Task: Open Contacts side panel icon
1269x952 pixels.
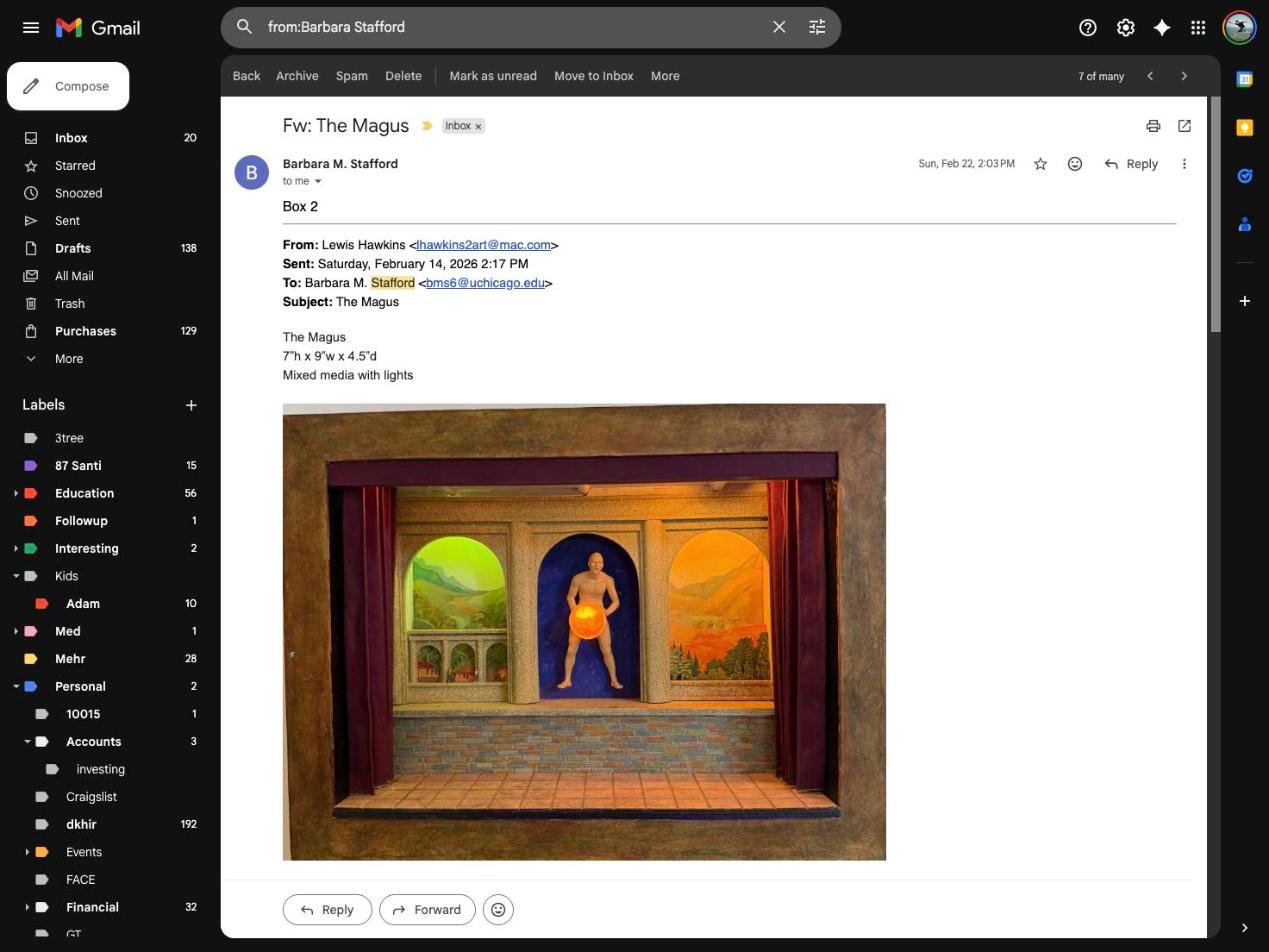Action: click(1245, 224)
